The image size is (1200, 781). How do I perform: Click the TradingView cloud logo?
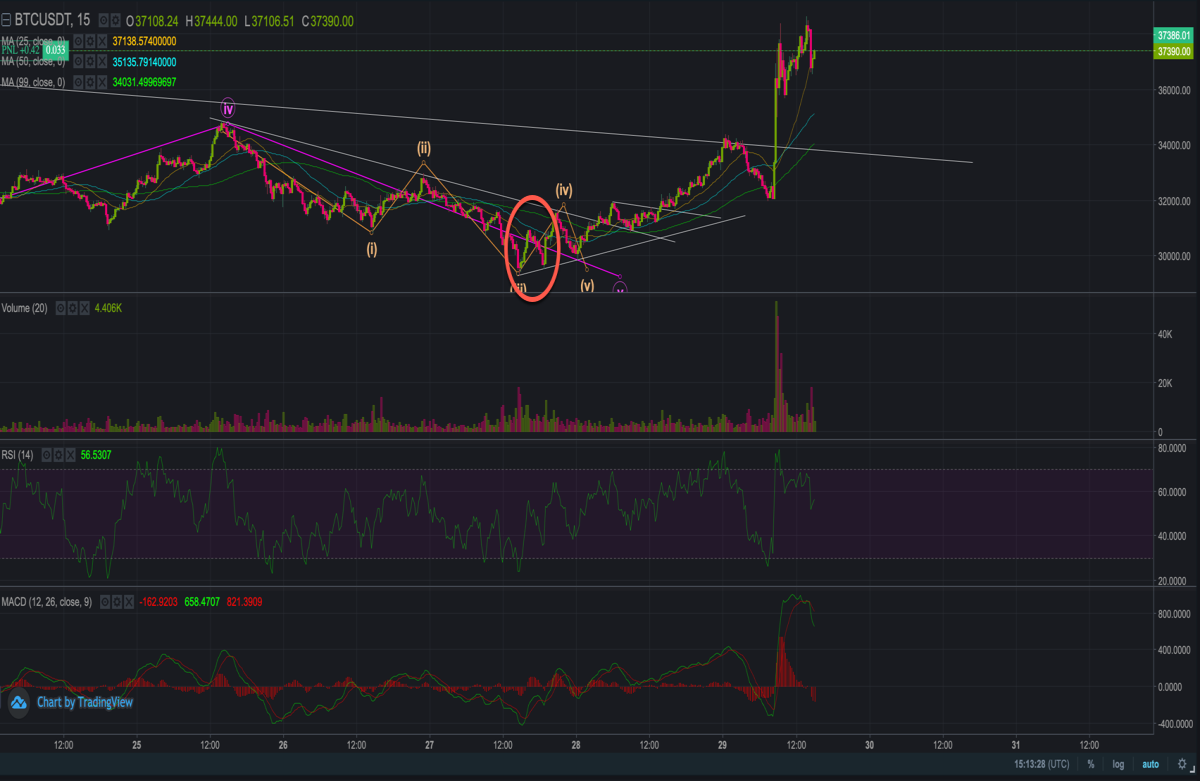coord(18,704)
